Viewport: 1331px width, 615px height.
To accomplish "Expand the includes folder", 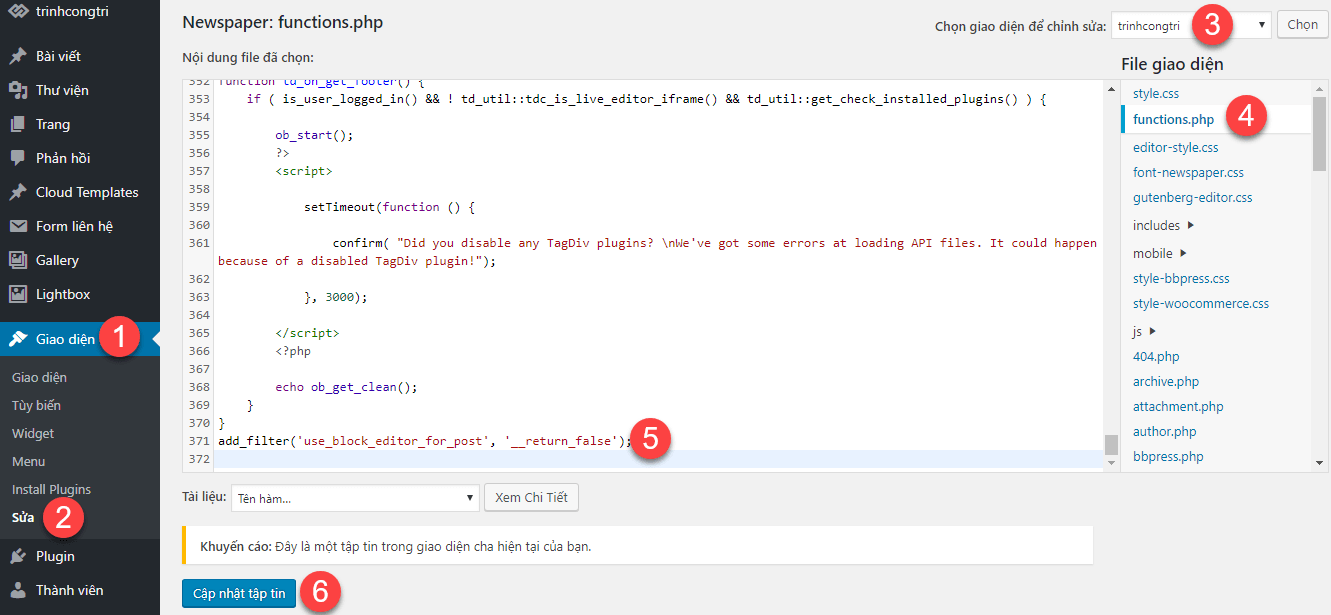I will 1164,225.
